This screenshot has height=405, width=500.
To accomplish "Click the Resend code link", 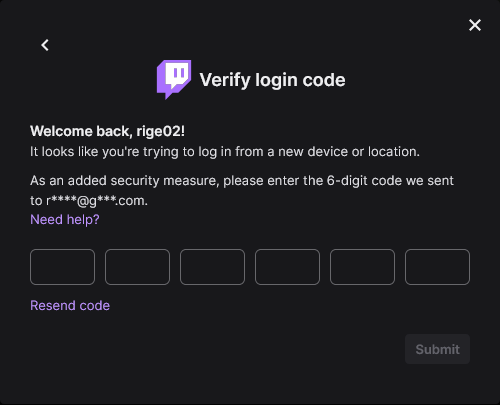I will (x=70, y=306).
